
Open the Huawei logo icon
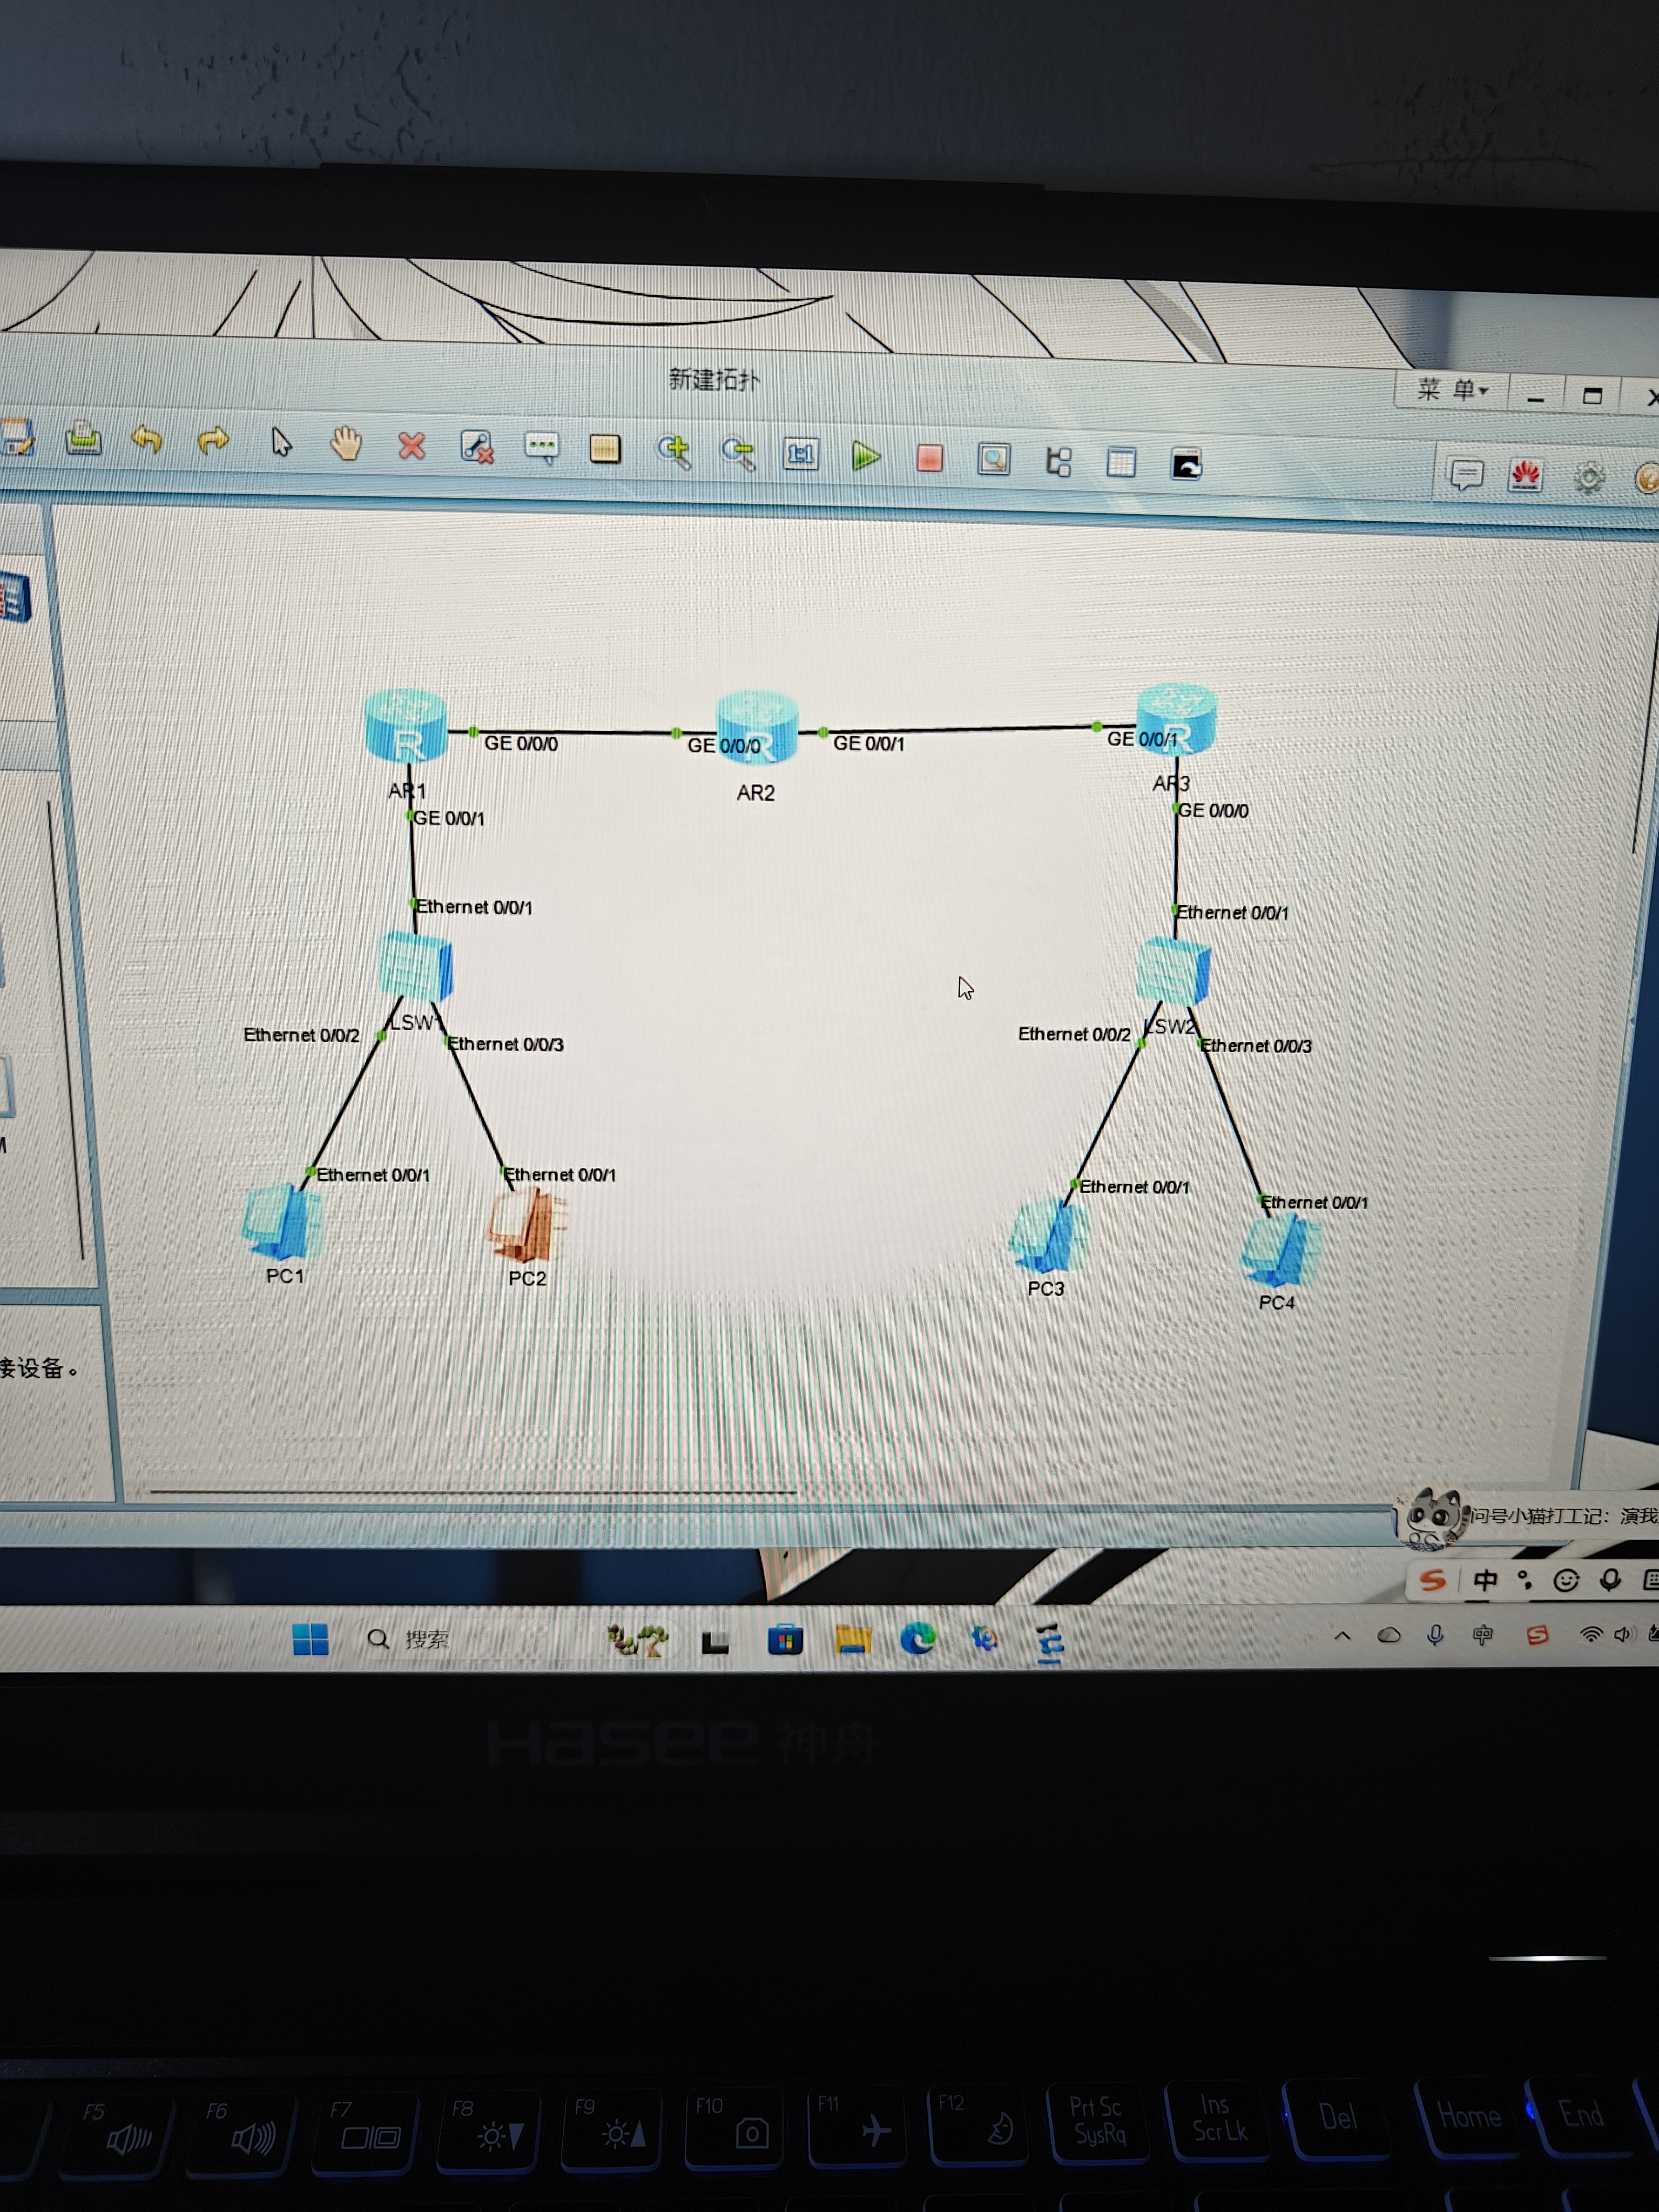(1524, 475)
